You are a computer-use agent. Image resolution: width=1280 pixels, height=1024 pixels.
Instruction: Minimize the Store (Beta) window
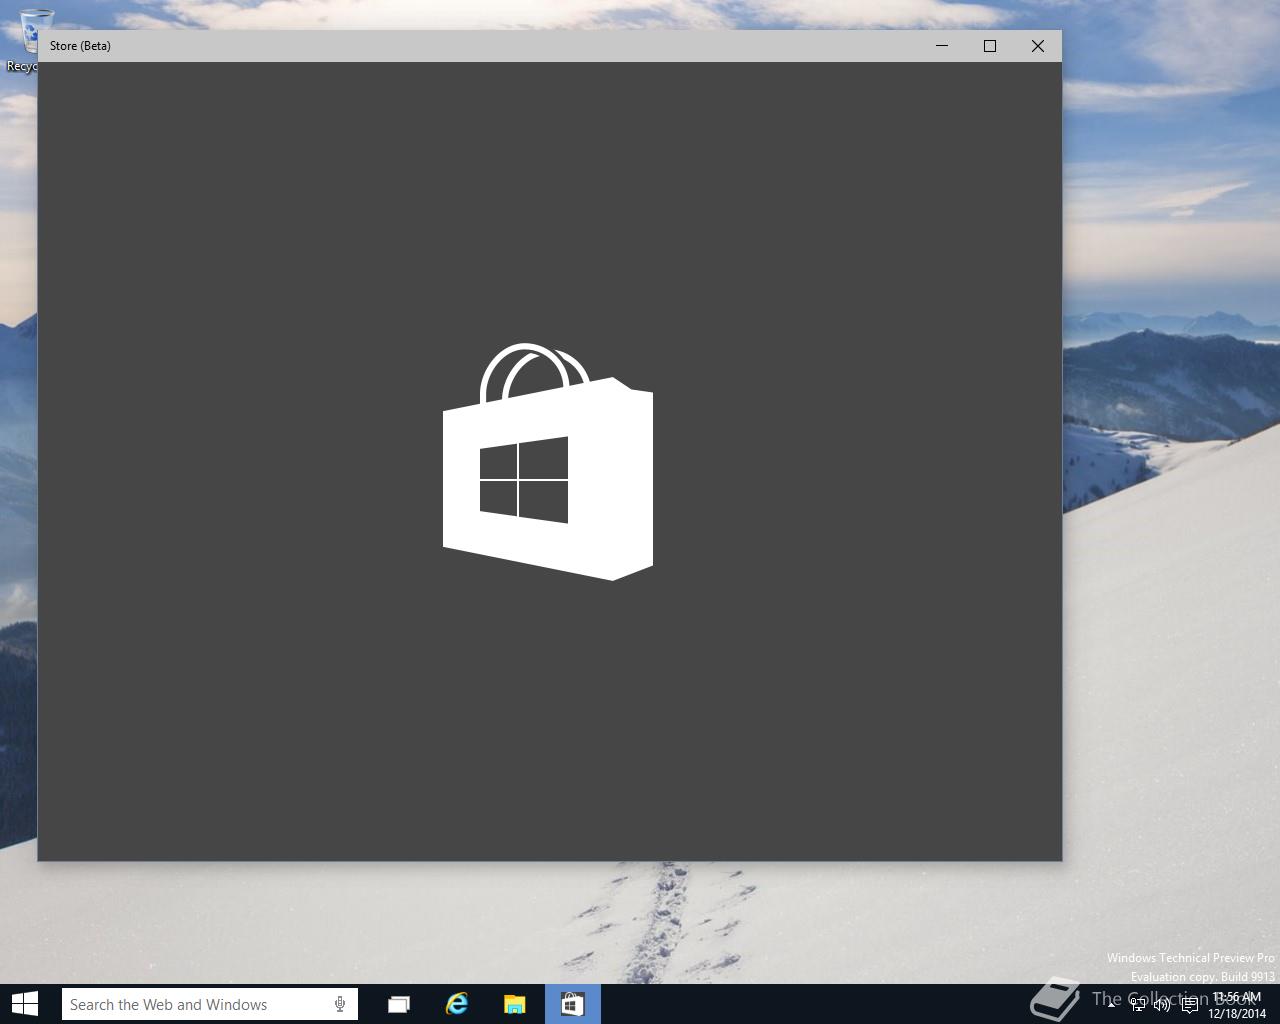pos(942,46)
